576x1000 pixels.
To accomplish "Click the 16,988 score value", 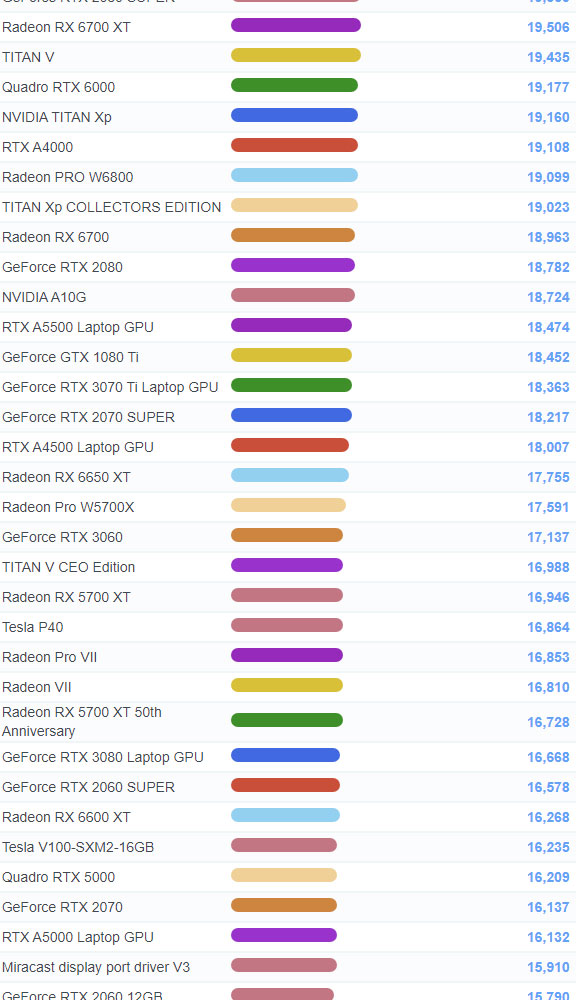I will point(548,567).
